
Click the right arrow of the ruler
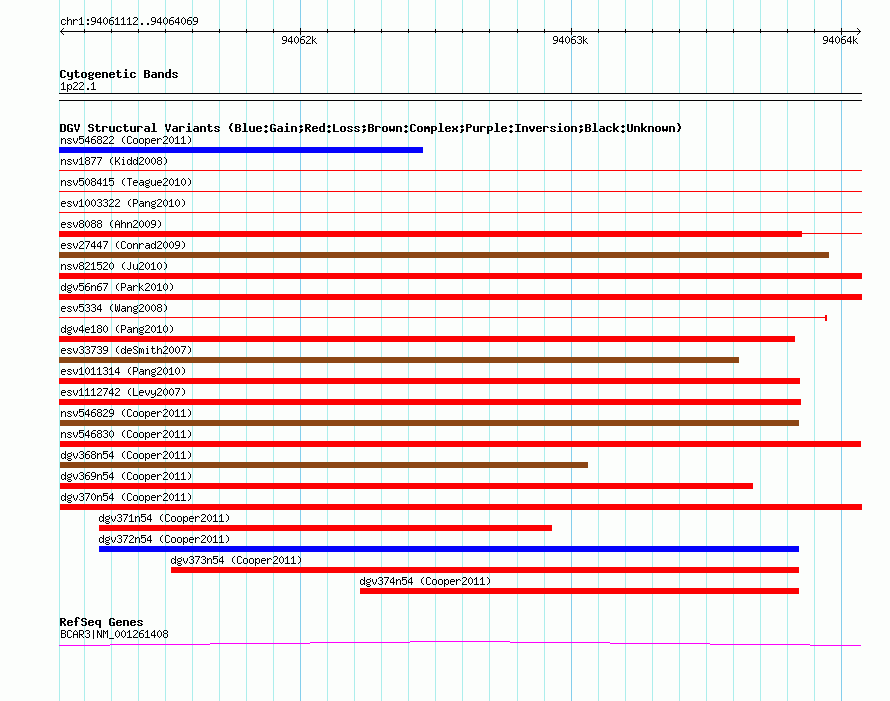click(858, 31)
